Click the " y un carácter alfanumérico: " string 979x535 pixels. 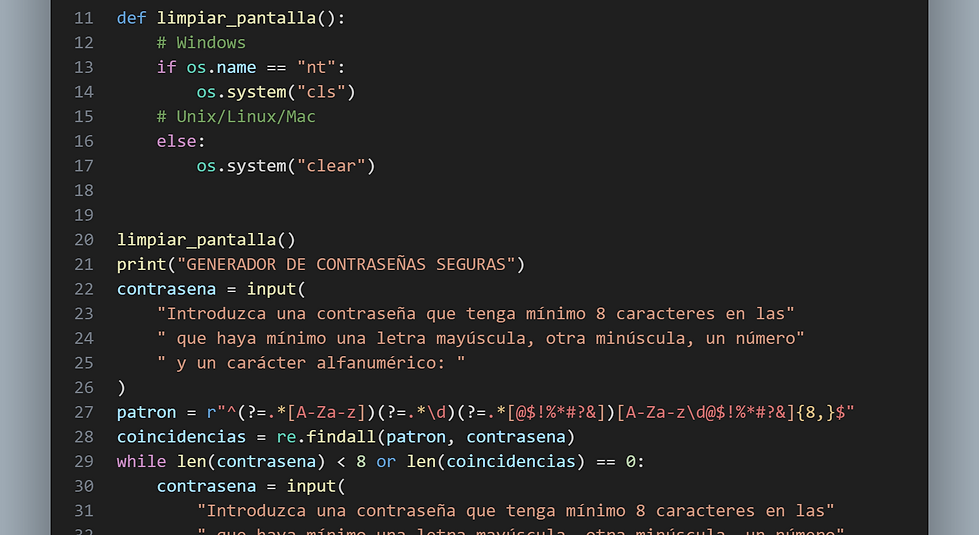(x=311, y=363)
